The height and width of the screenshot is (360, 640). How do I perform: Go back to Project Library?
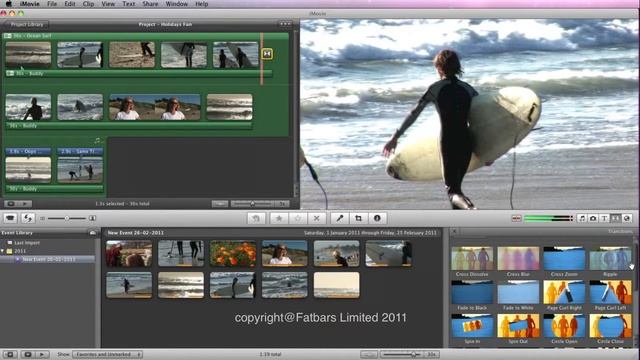26,24
